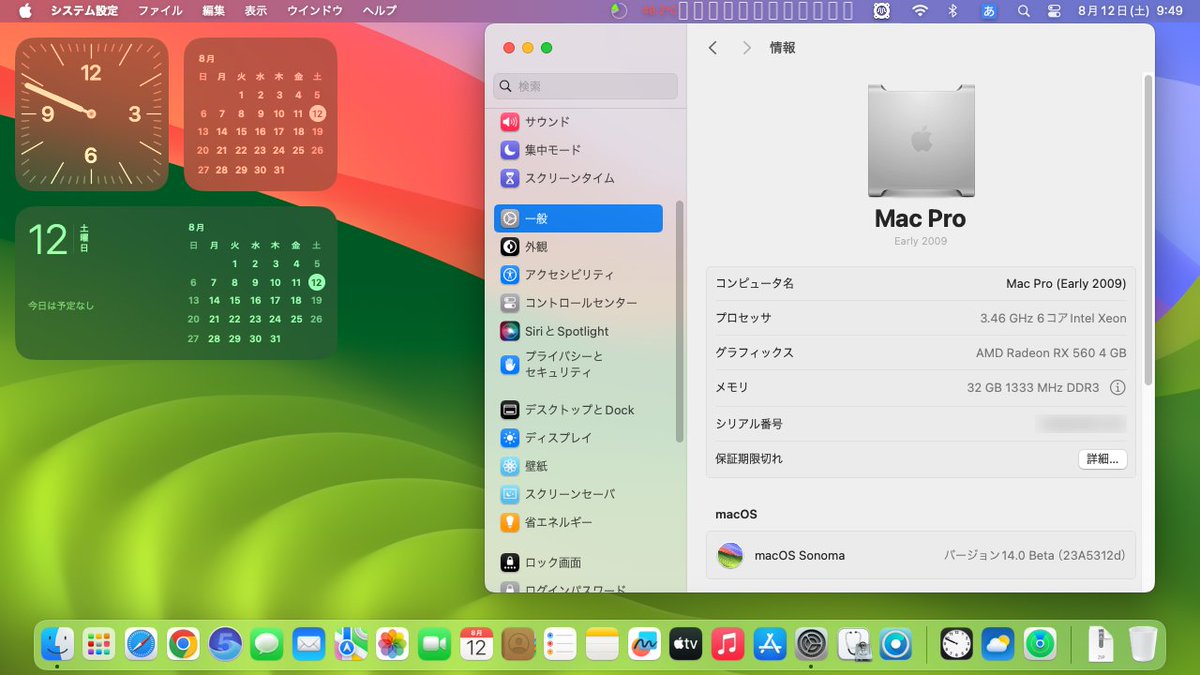1200x675 pixels.
Task: Open アクセシビリティ settings
Action: (x=578, y=274)
